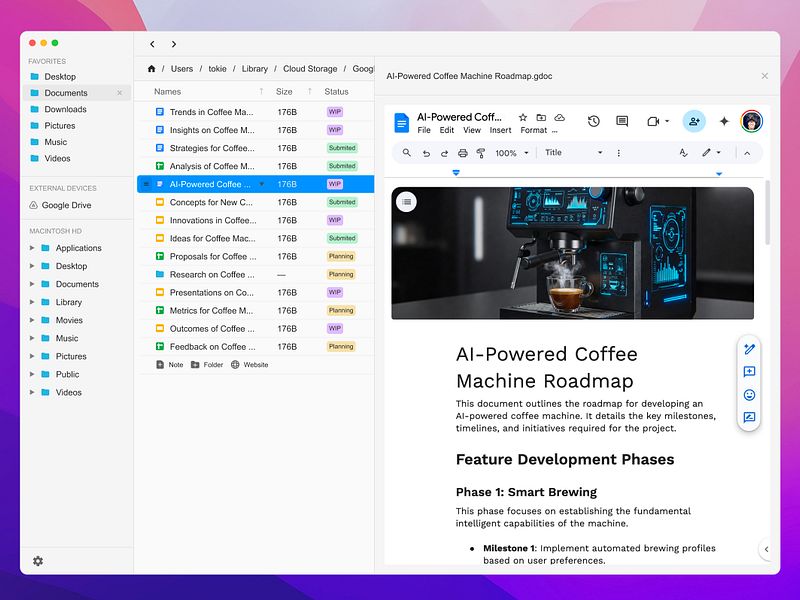Screen dimensions: 800x600
Task: Open the zoom 100% dropdown
Action: pyautogui.click(x=512, y=153)
